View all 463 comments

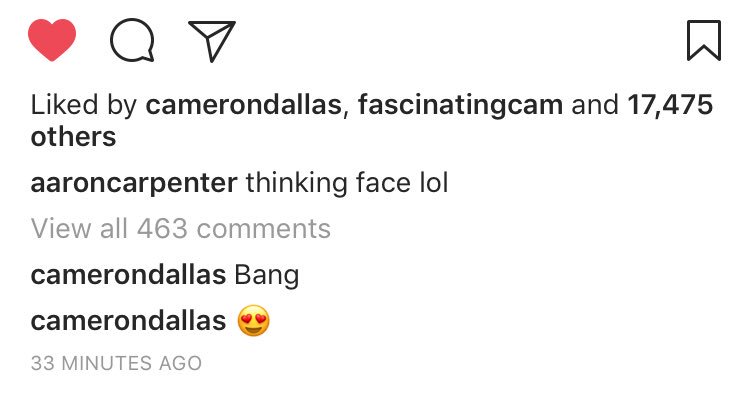(181, 229)
